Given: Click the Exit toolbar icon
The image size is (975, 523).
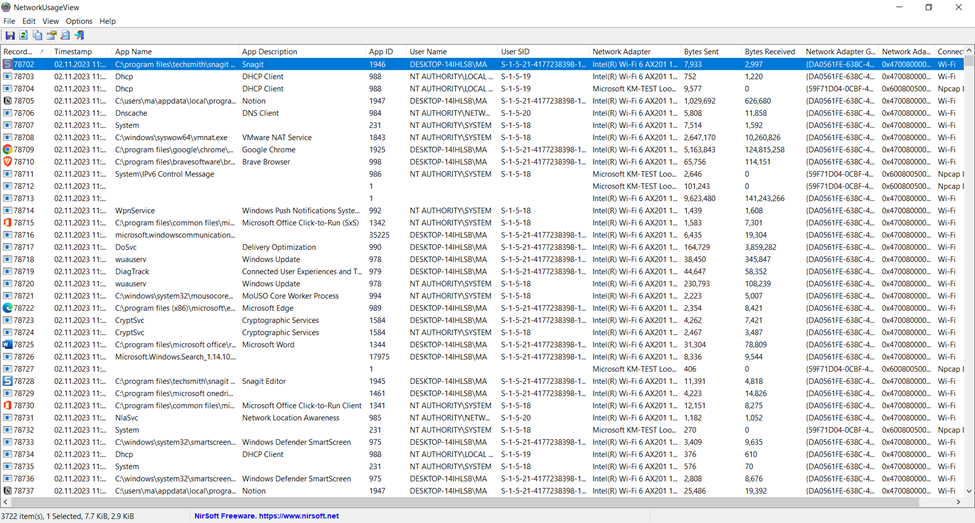Looking at the screenshot, I should point(79,35).
